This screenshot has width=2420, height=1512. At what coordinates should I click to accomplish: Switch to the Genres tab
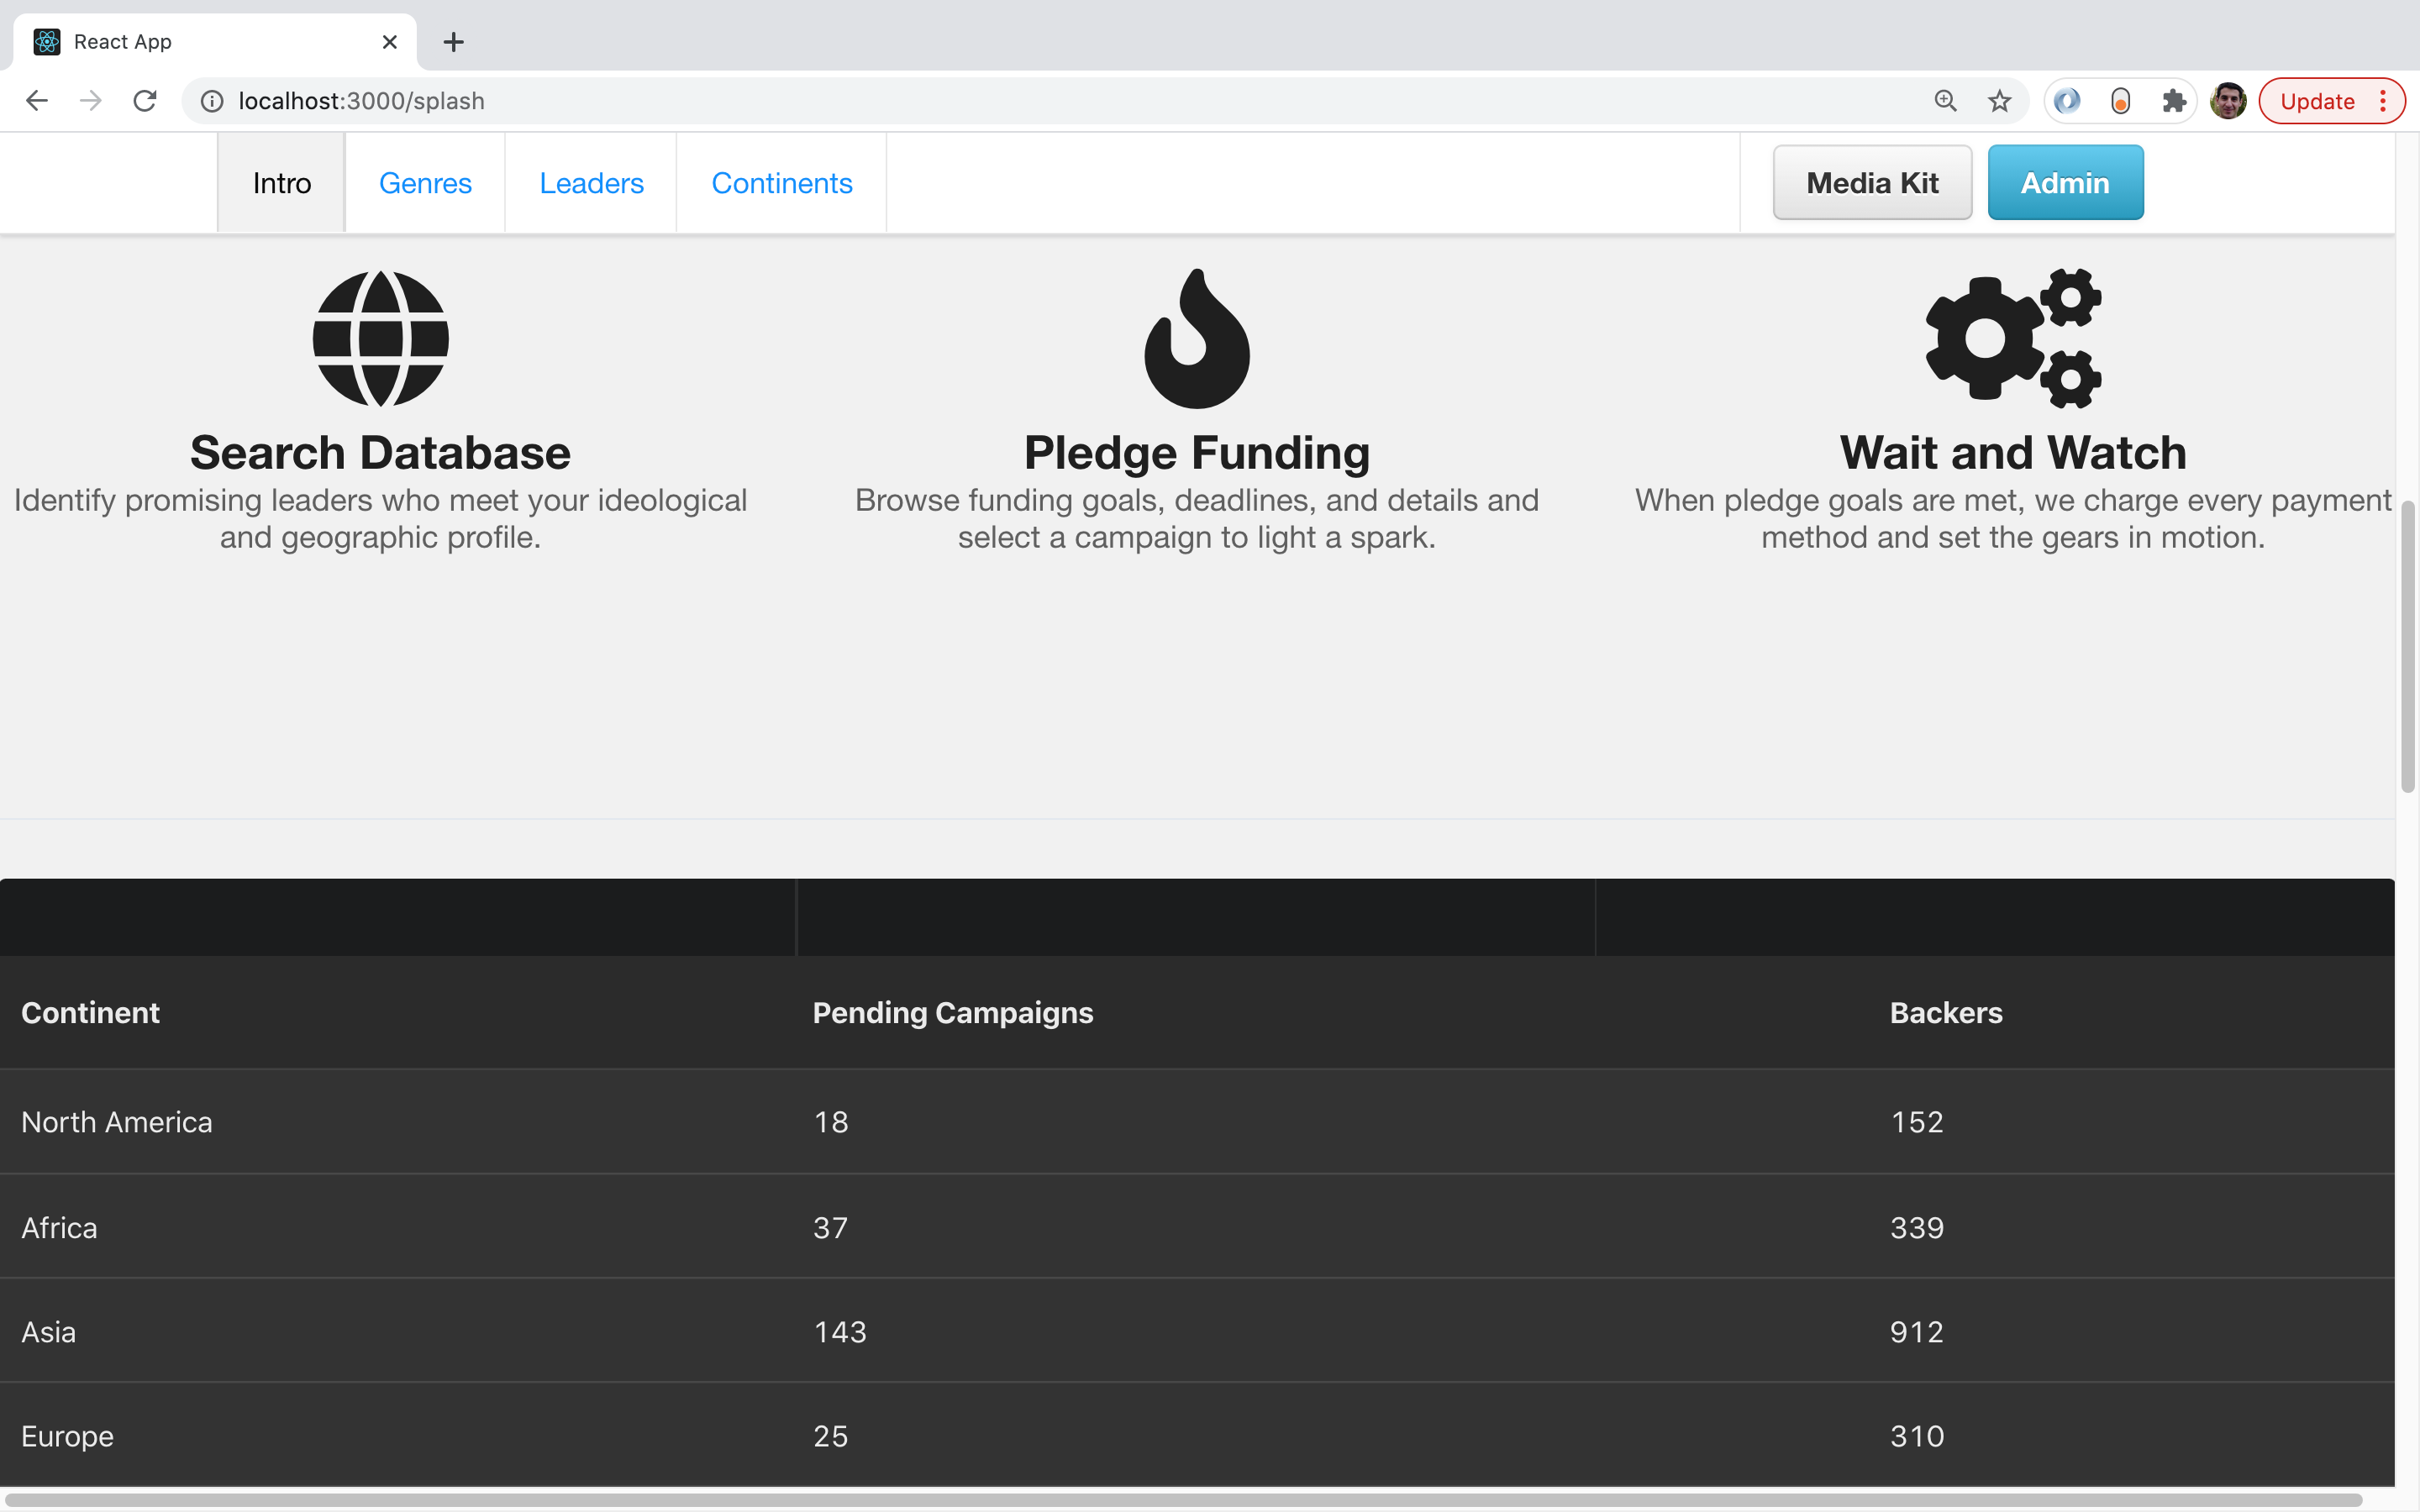(425, 182)
